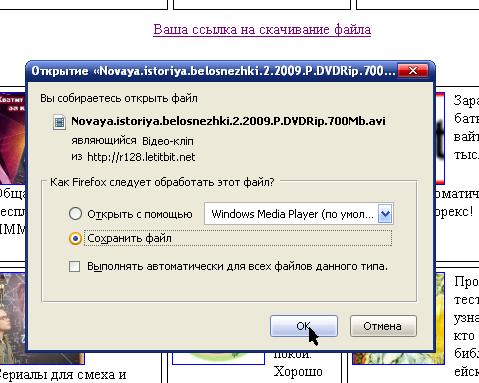Close the Открытие file dialog
The image size is (479, 383).
coord(413,71)
